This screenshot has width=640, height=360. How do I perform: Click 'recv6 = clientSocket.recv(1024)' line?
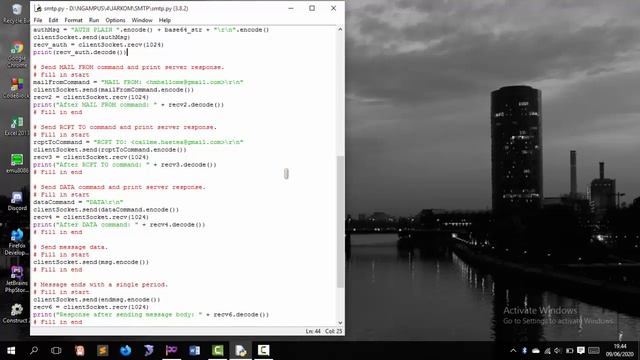coord(91,307)
